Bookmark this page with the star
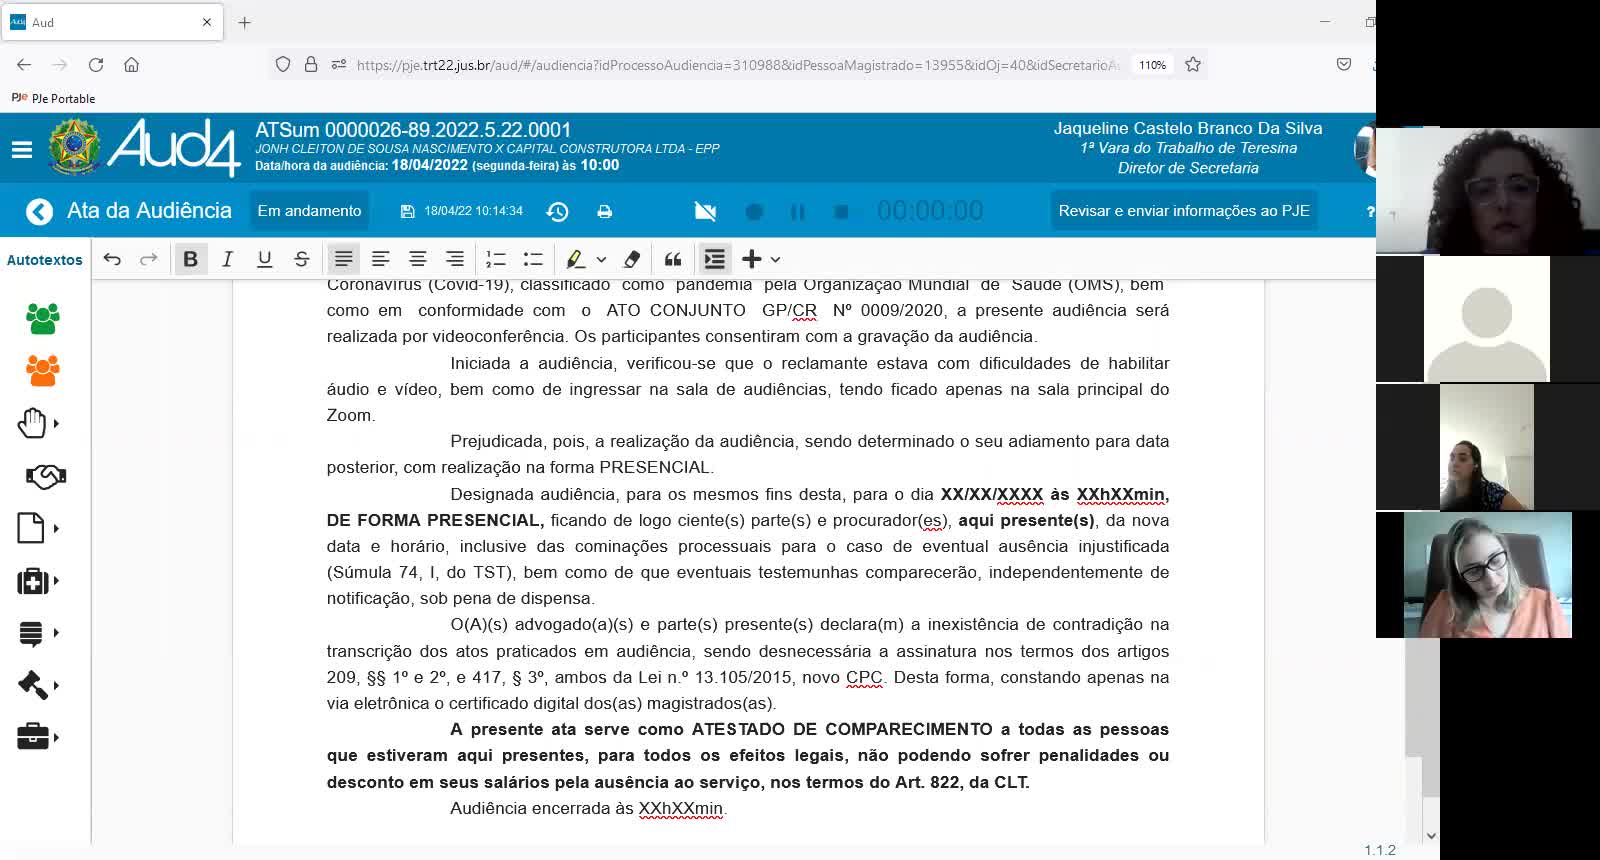 point(1193,65)
